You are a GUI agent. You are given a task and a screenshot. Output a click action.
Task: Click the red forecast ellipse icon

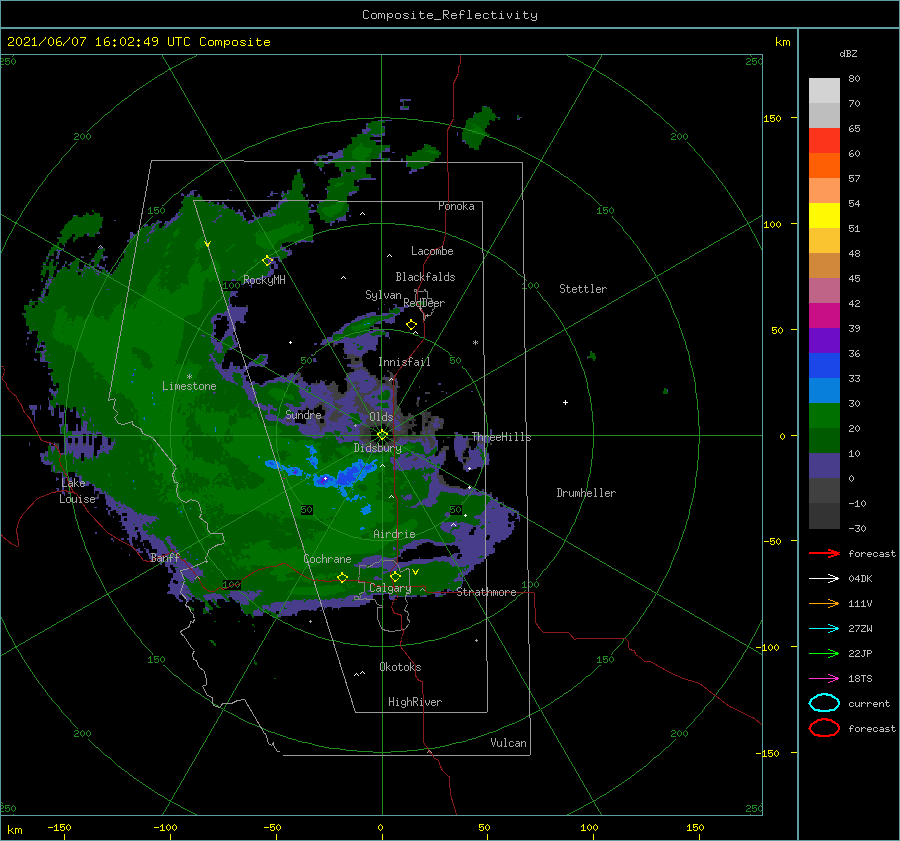(x=824, y=728)
